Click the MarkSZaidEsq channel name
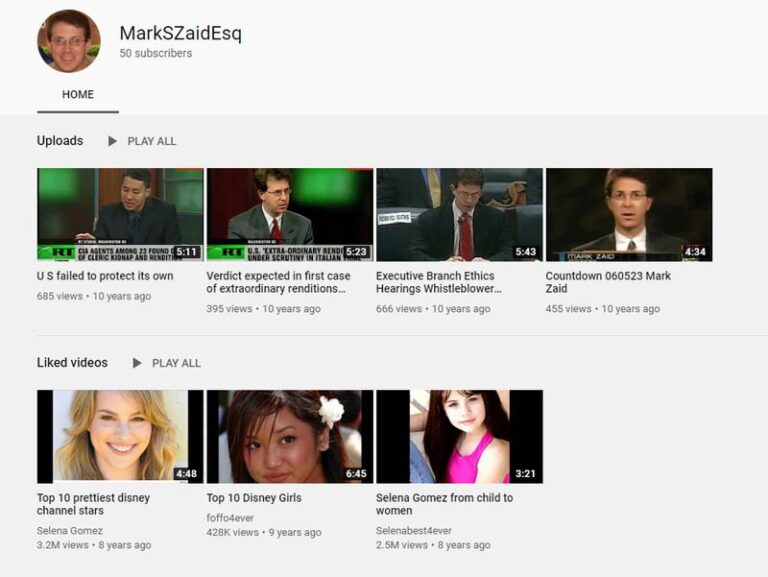Screen dimensions: 768x577 (x=181, y=33)
